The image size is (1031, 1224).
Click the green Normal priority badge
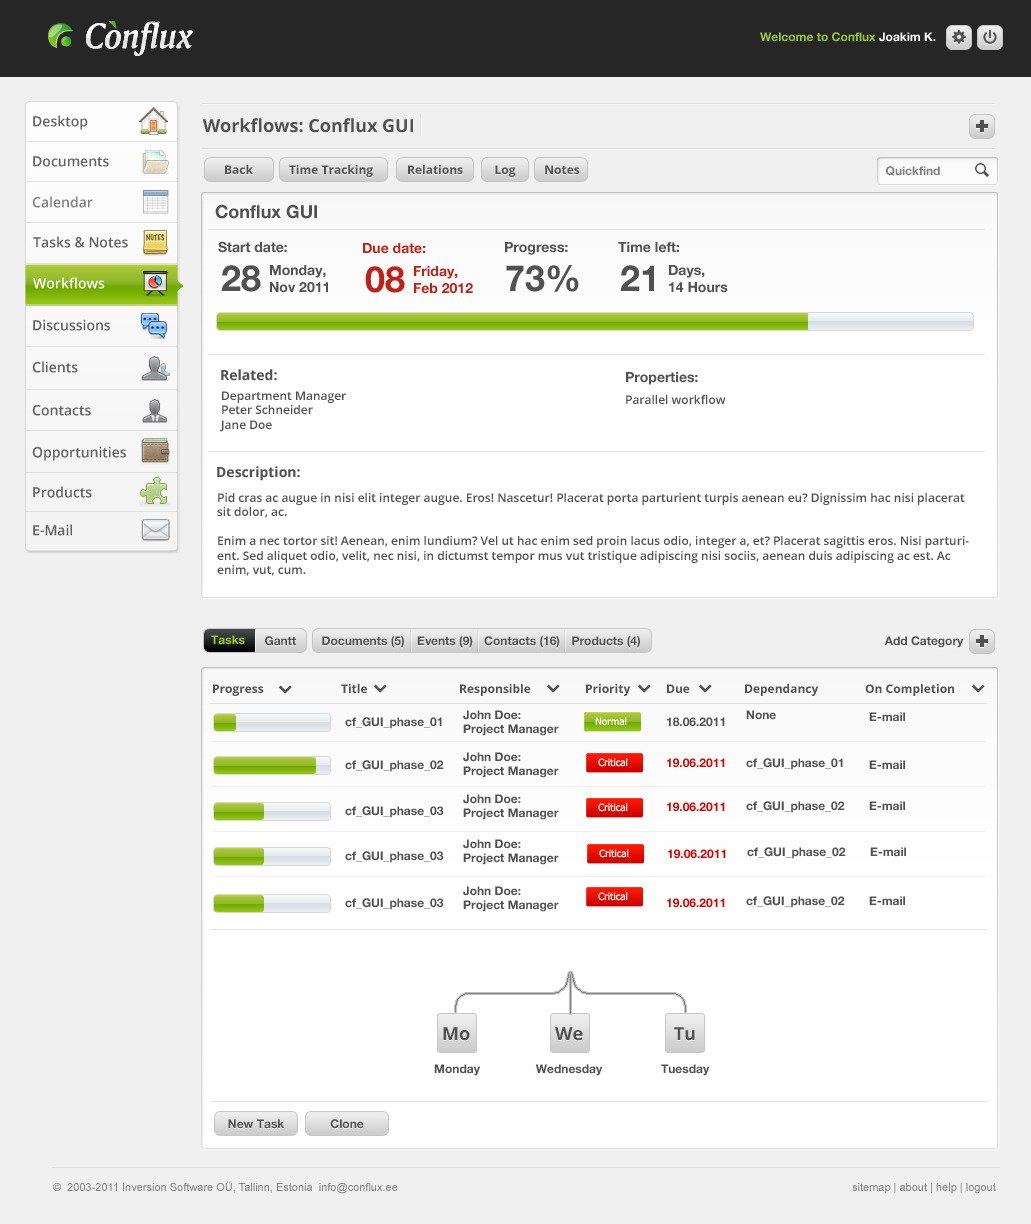612,721
